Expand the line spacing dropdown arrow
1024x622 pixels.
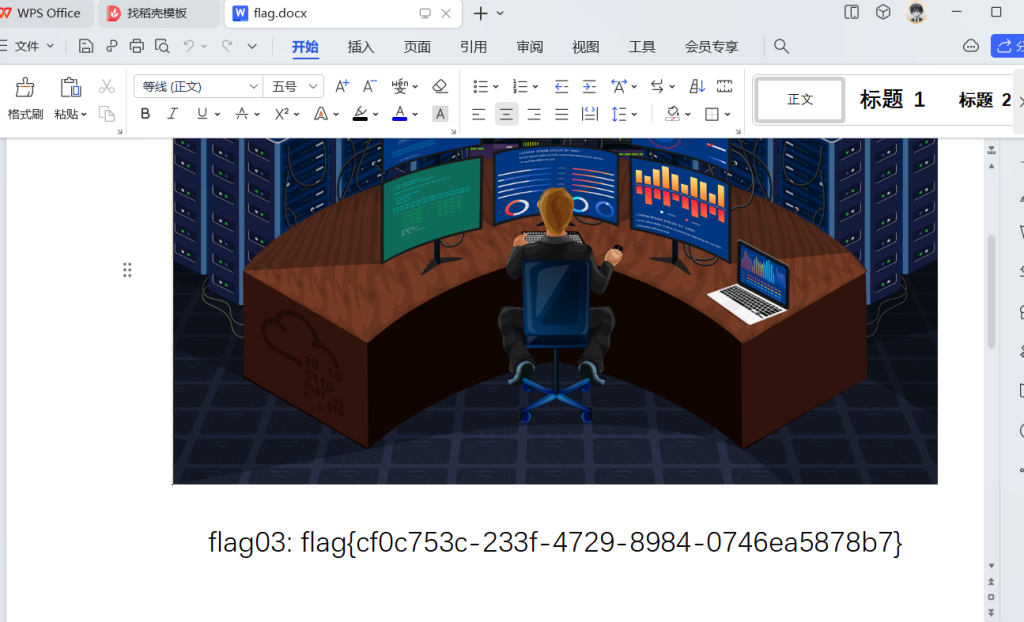tap(635, 114)
